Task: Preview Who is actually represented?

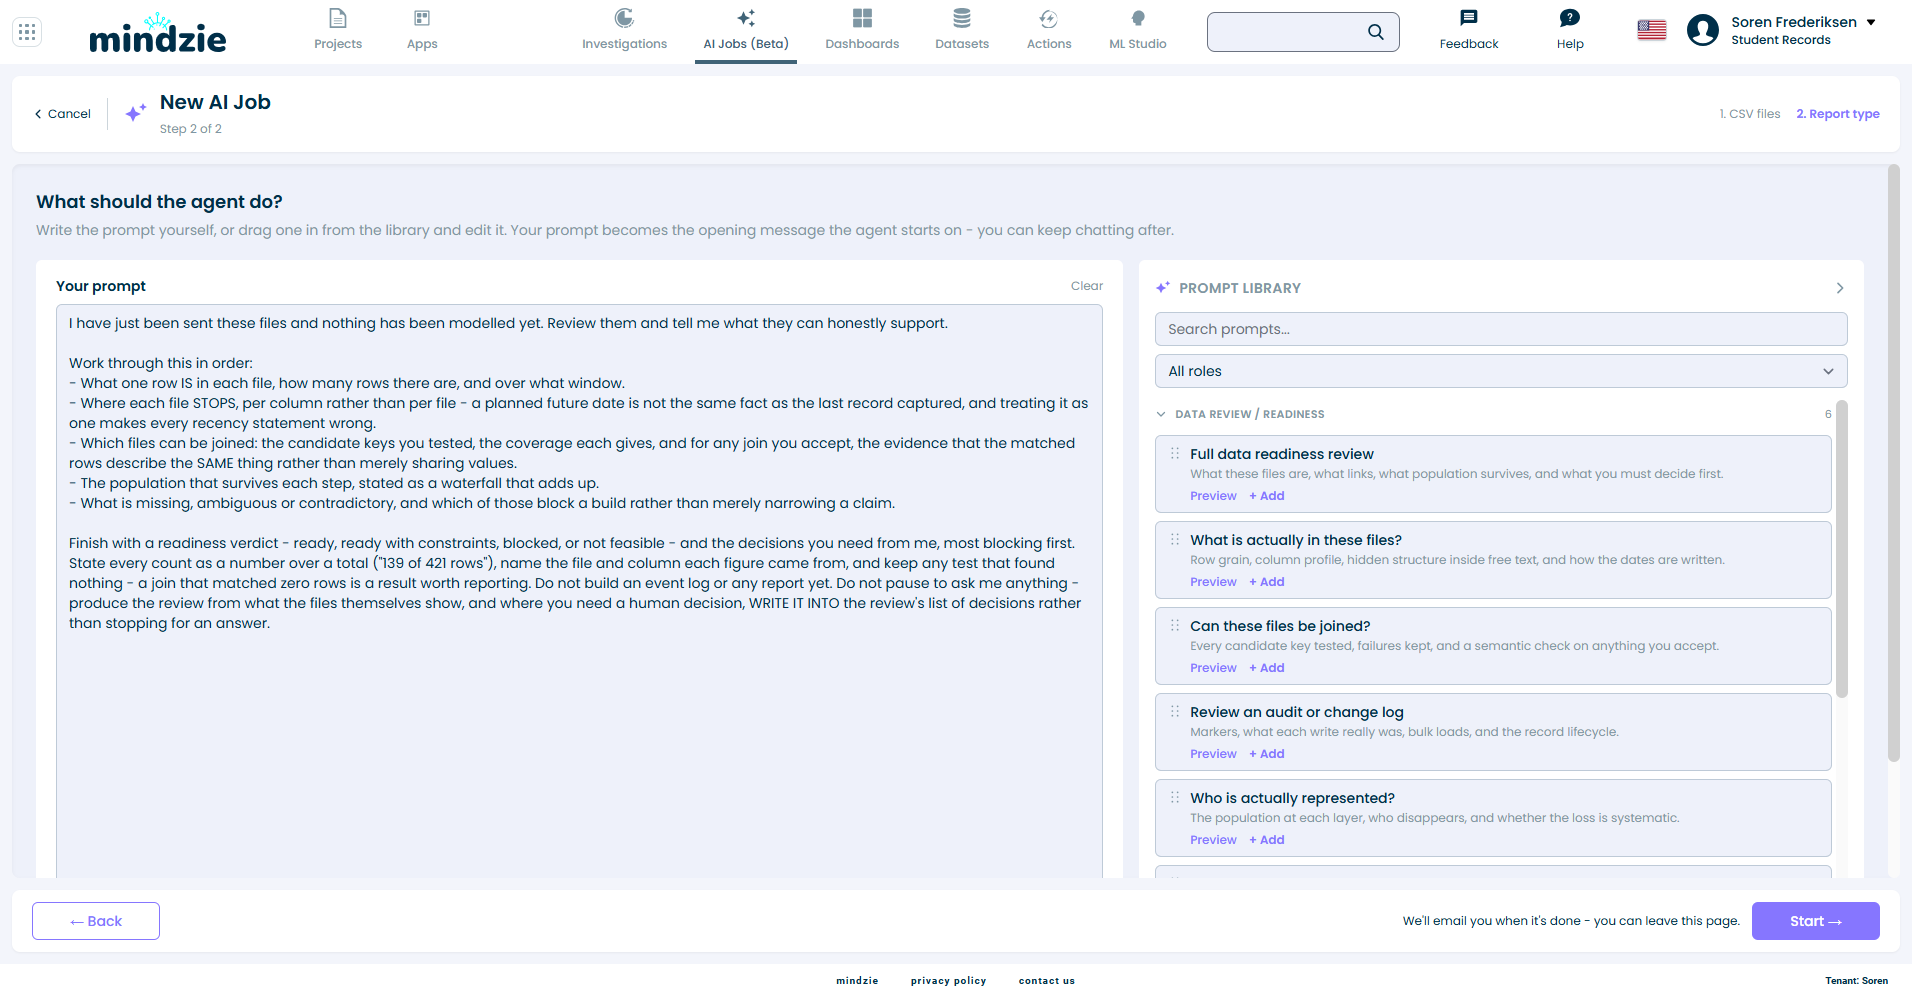Action: click(x=1213, y=840)
